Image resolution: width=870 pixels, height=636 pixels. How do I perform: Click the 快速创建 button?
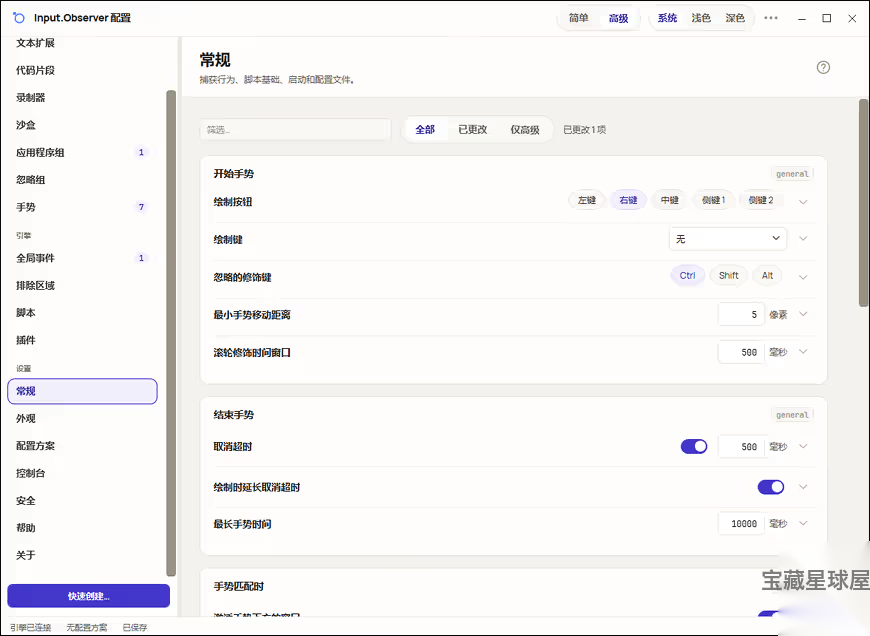[x=89, y=596]
